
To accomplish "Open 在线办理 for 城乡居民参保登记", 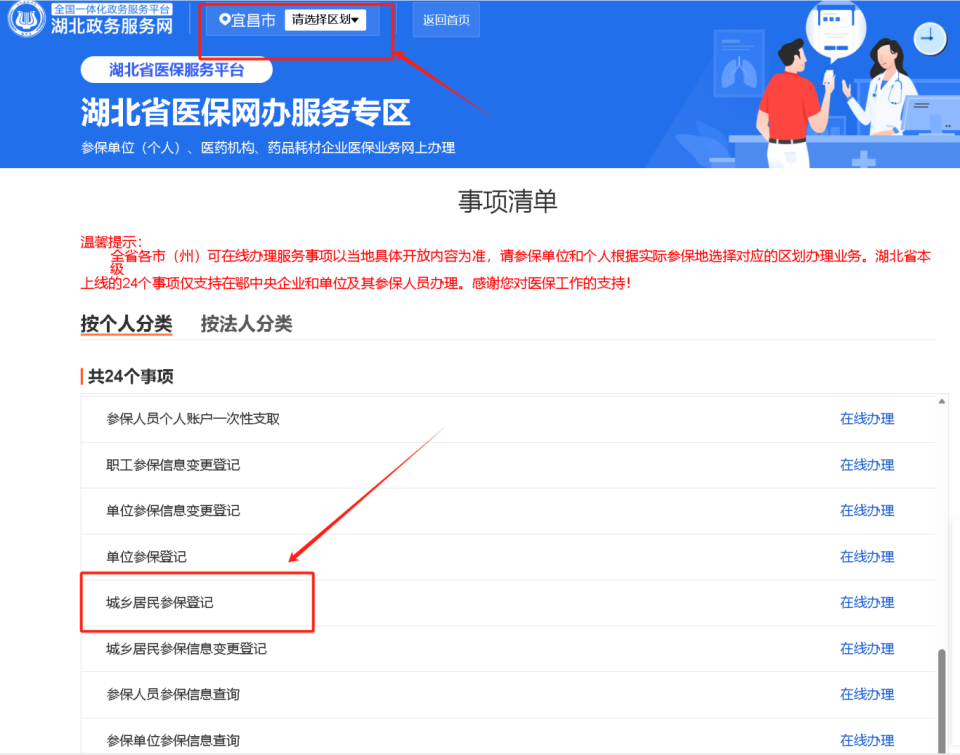I will coord(866,602).
